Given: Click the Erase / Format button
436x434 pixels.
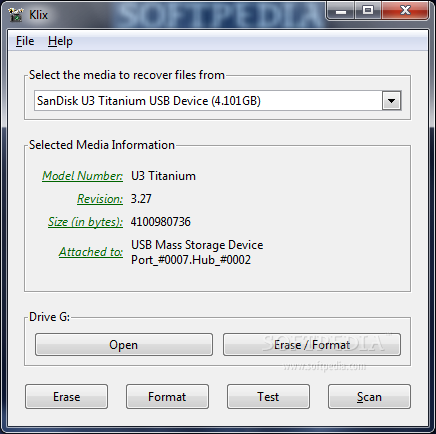Looking at the screenshot, I should point(312,345).
